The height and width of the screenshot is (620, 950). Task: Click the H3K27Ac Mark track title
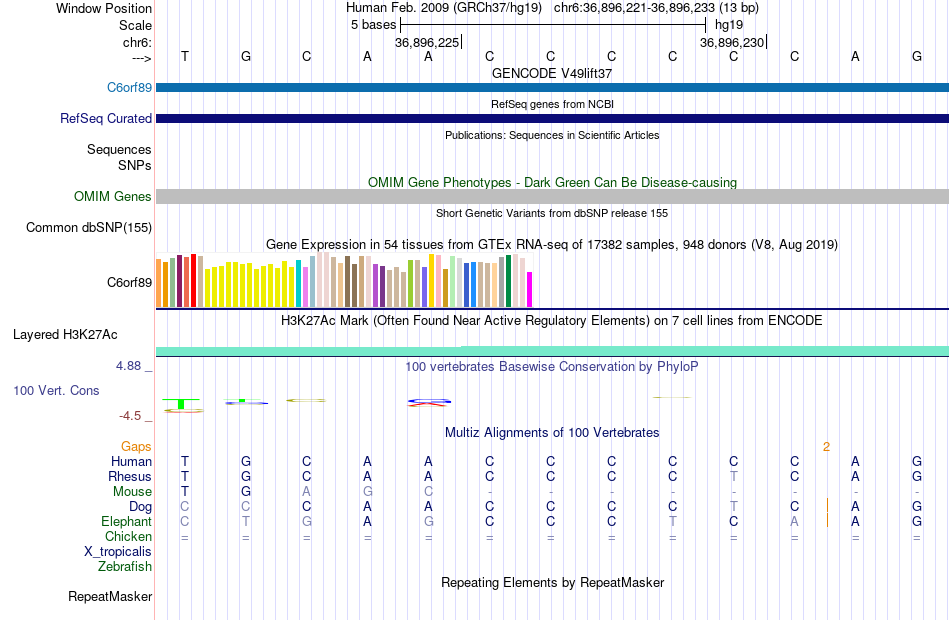coord(552,320)
